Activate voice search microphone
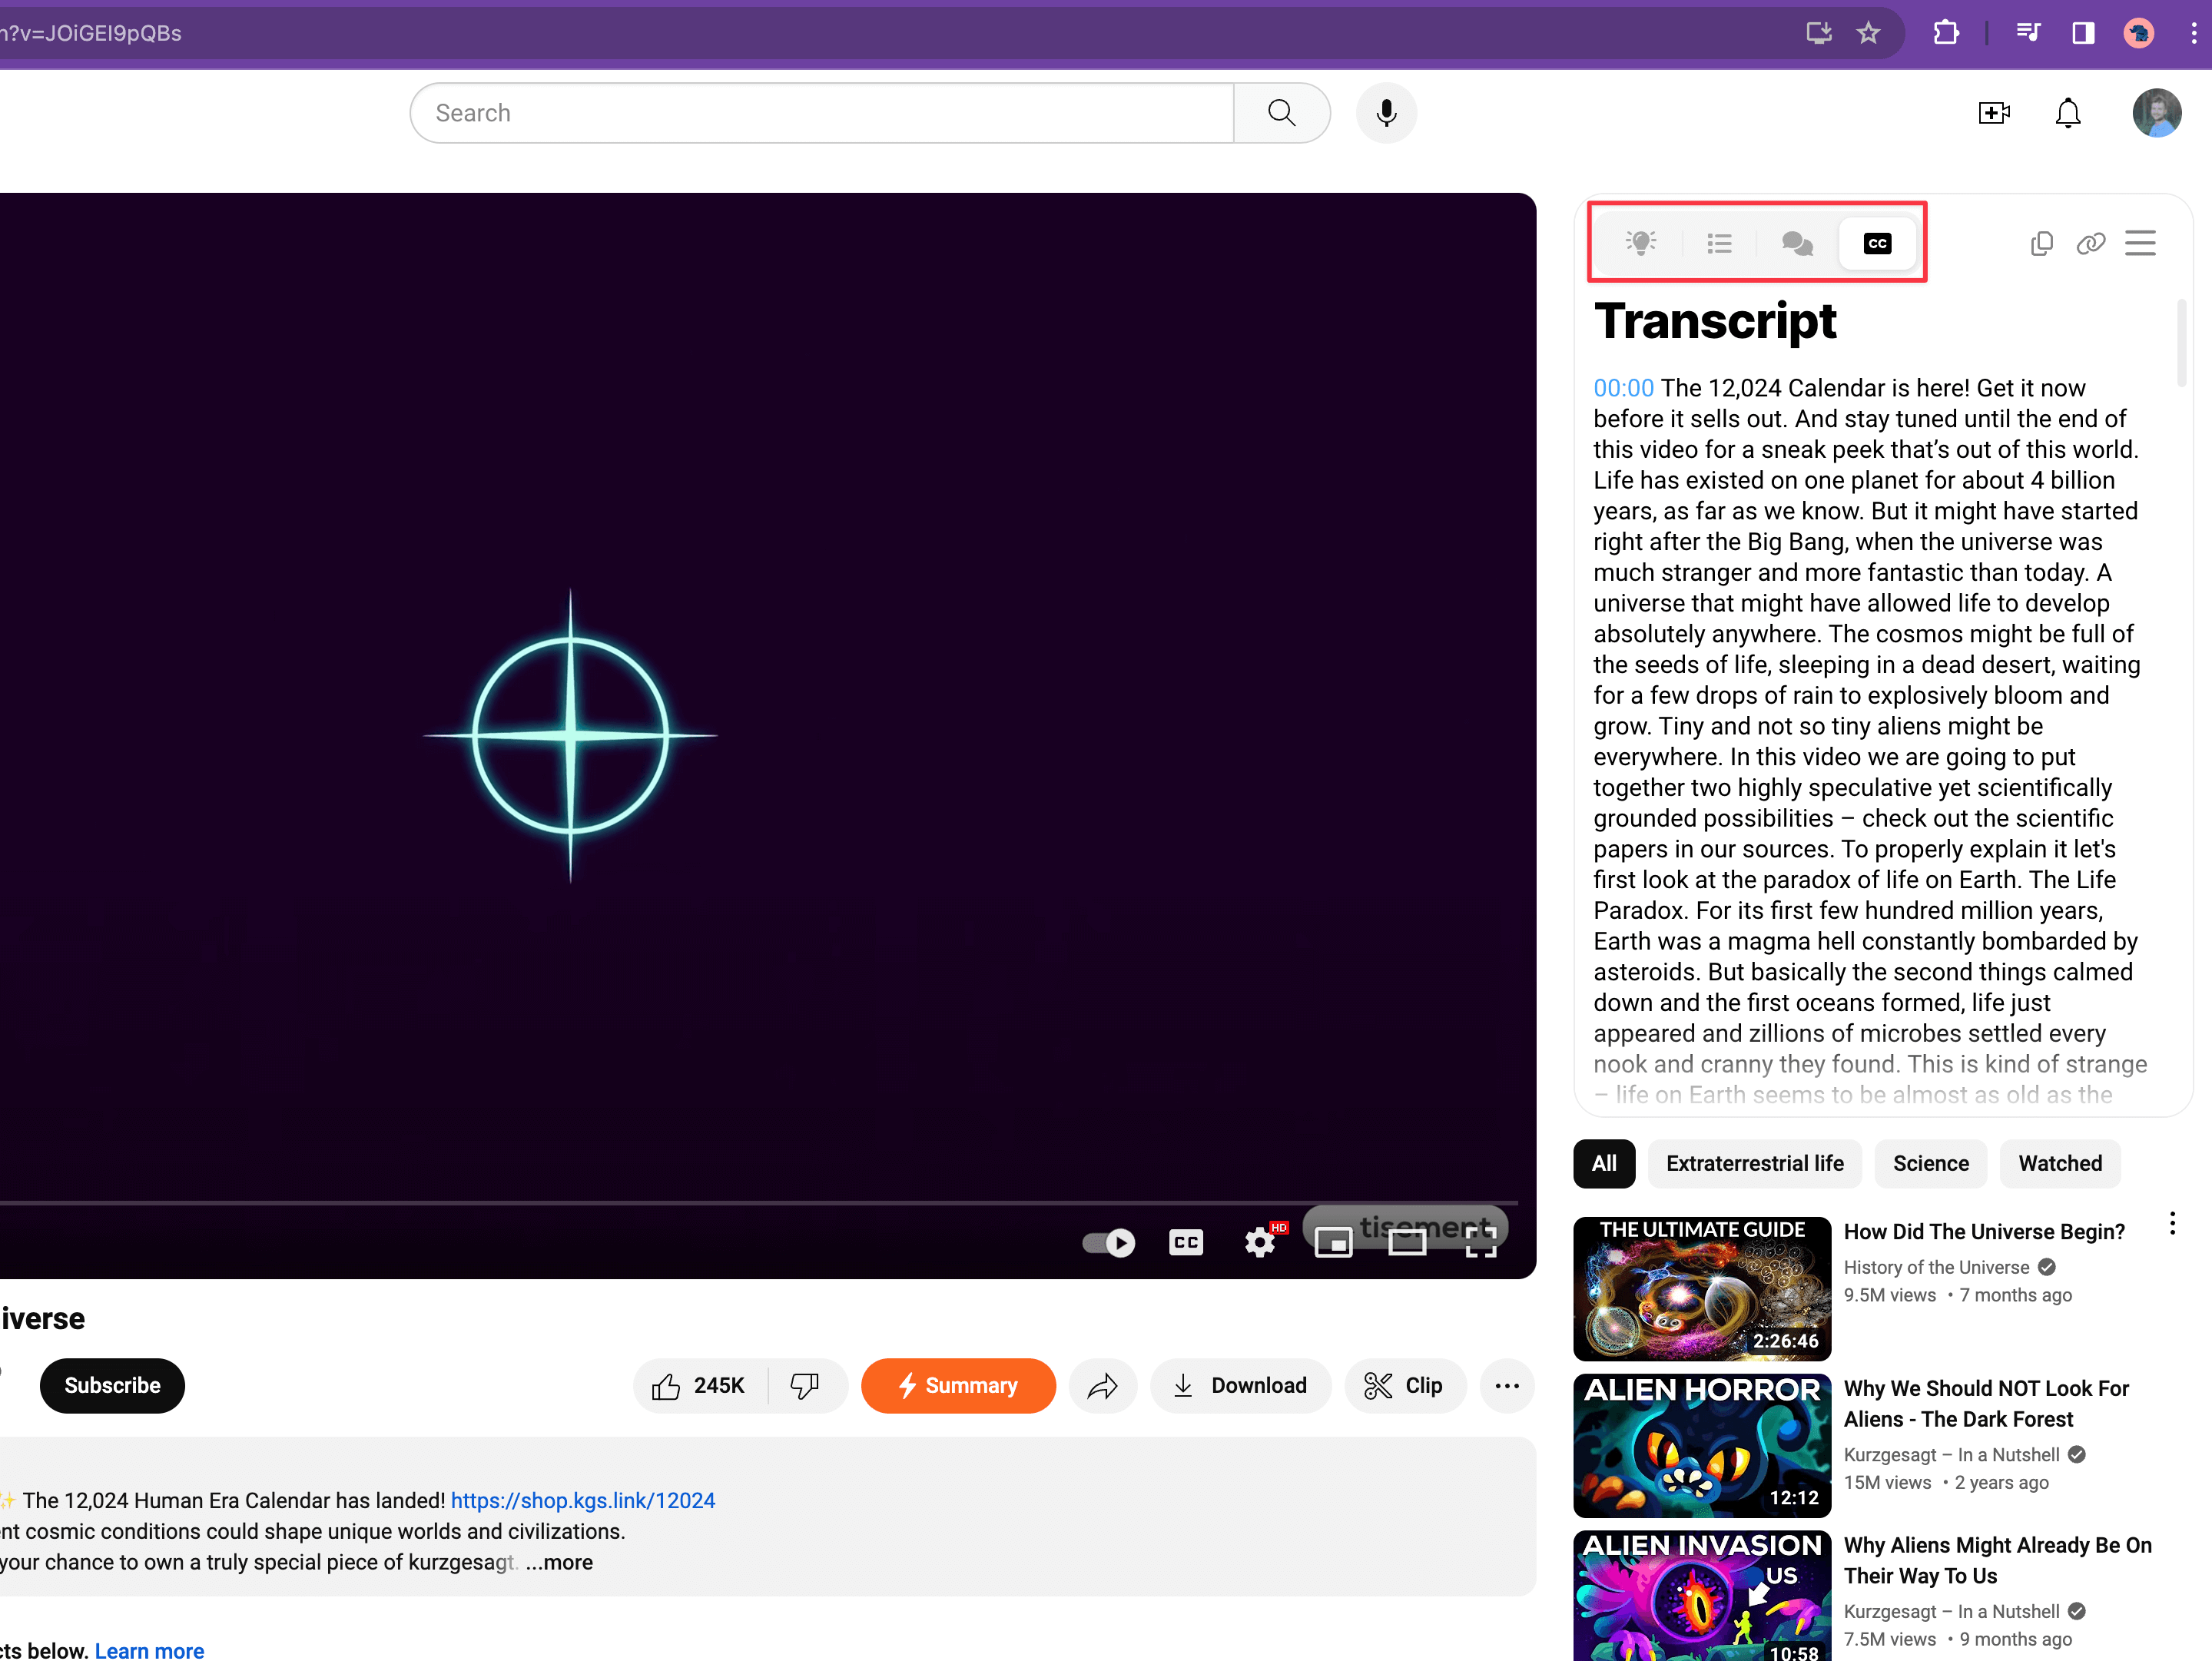The height and width of the screenshot is (1661, 2212). 1386,113
